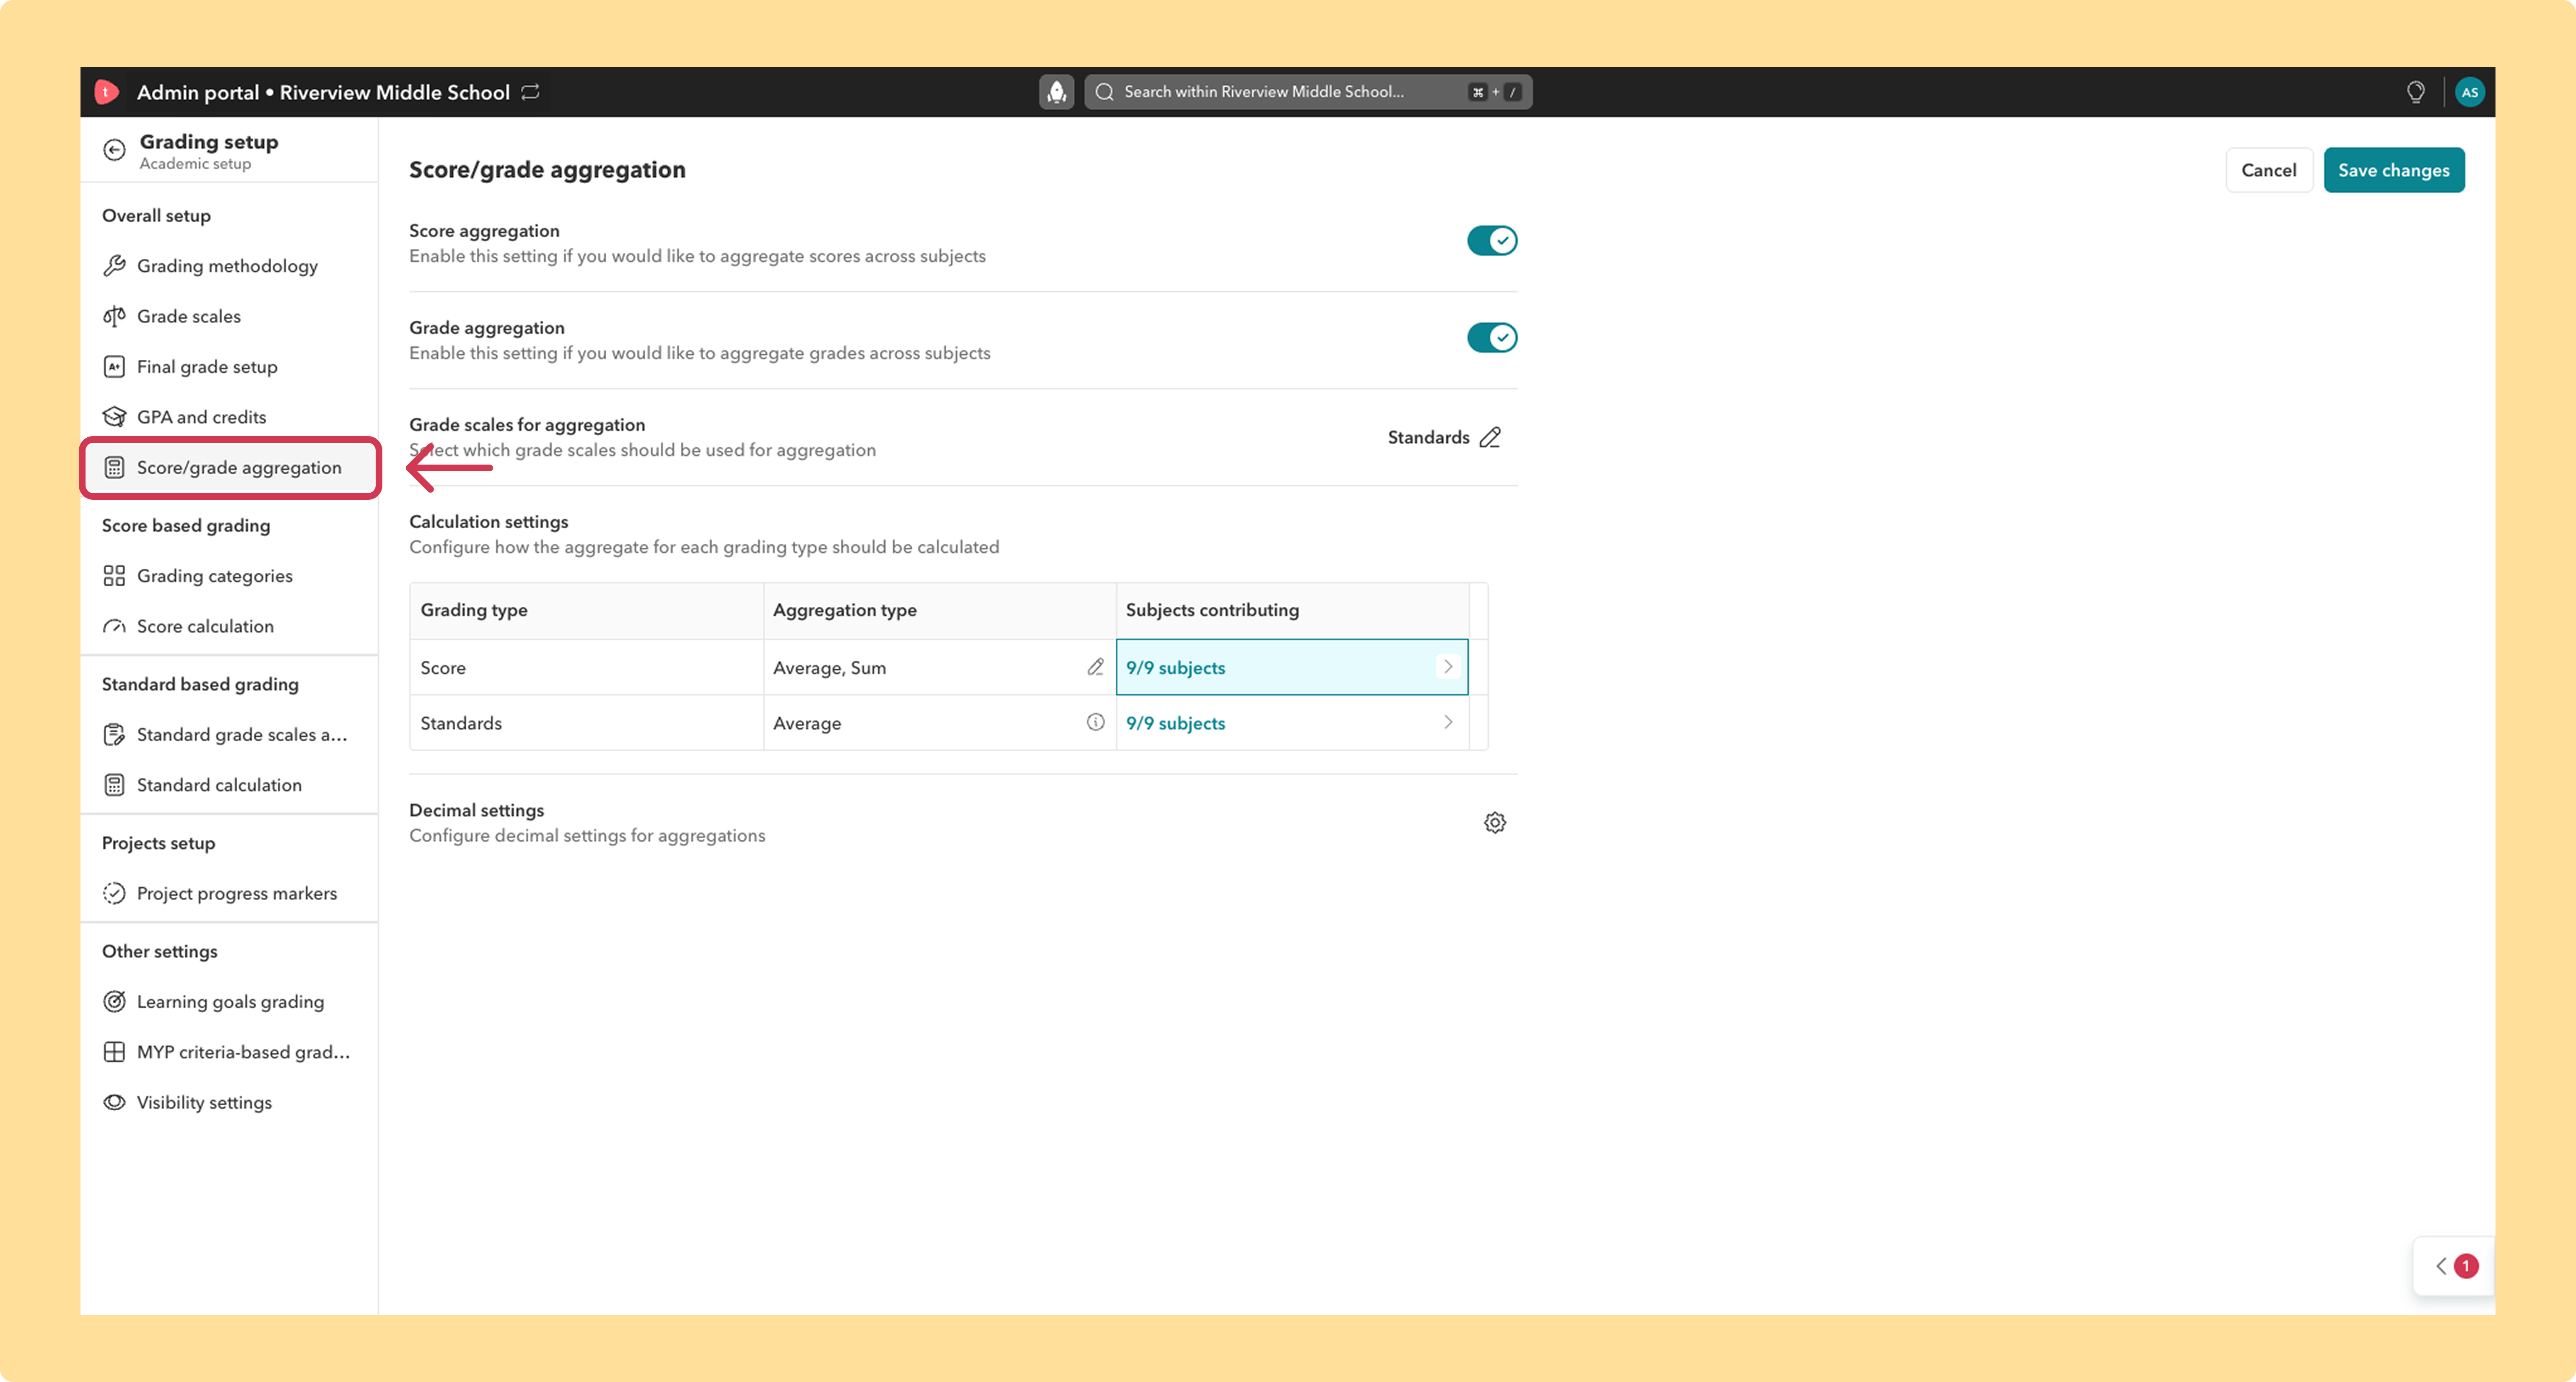Toggle Grade aggregation switch off
This screenshot has height=1382, width=2576.
pyautogui.click(x=1492, y=338)
